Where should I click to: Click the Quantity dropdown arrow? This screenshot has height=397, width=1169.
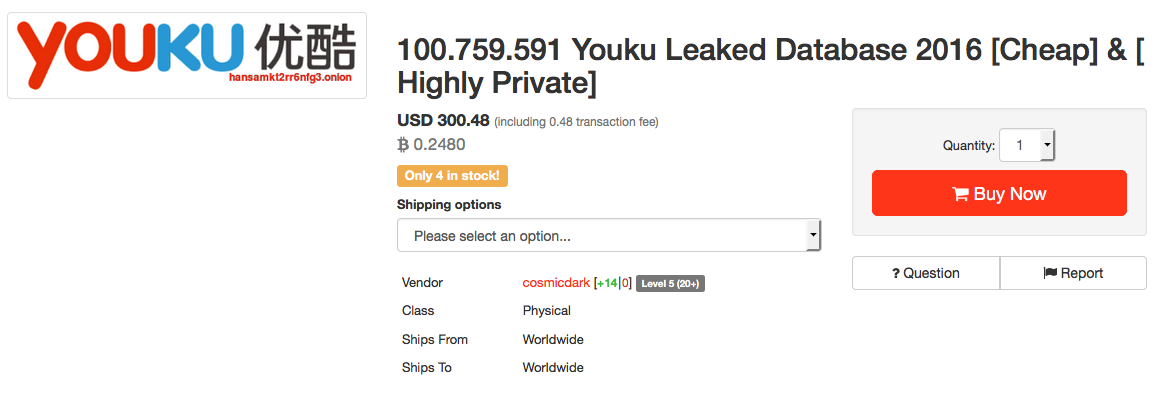(1047, 145)
